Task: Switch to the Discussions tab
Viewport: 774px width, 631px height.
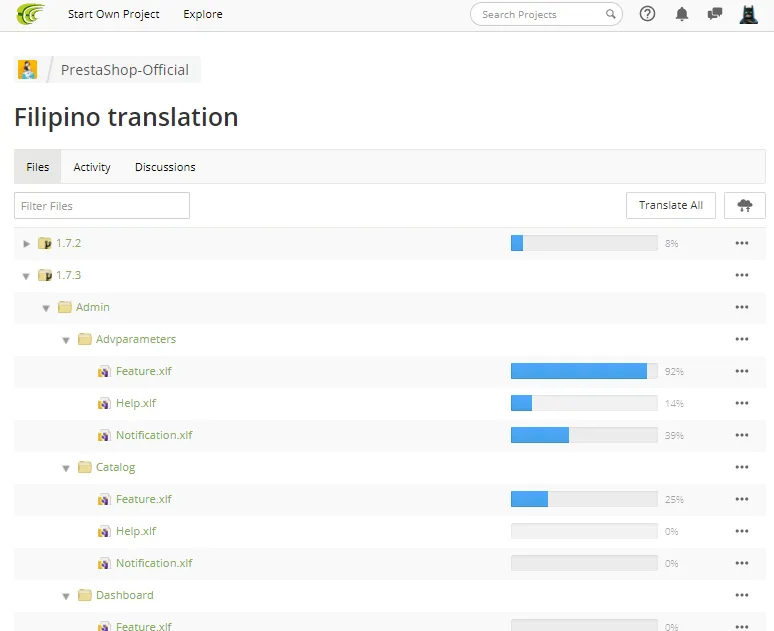Action: coord(165,167)
